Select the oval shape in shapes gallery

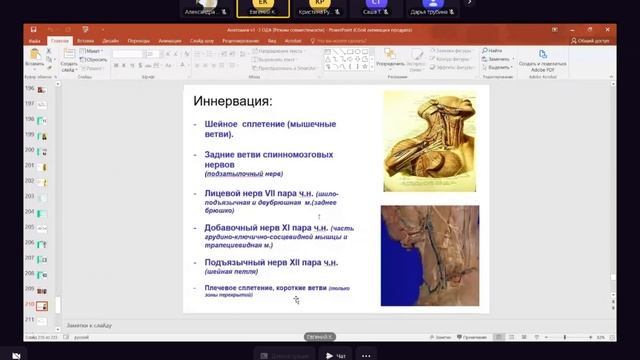[358, 52]
